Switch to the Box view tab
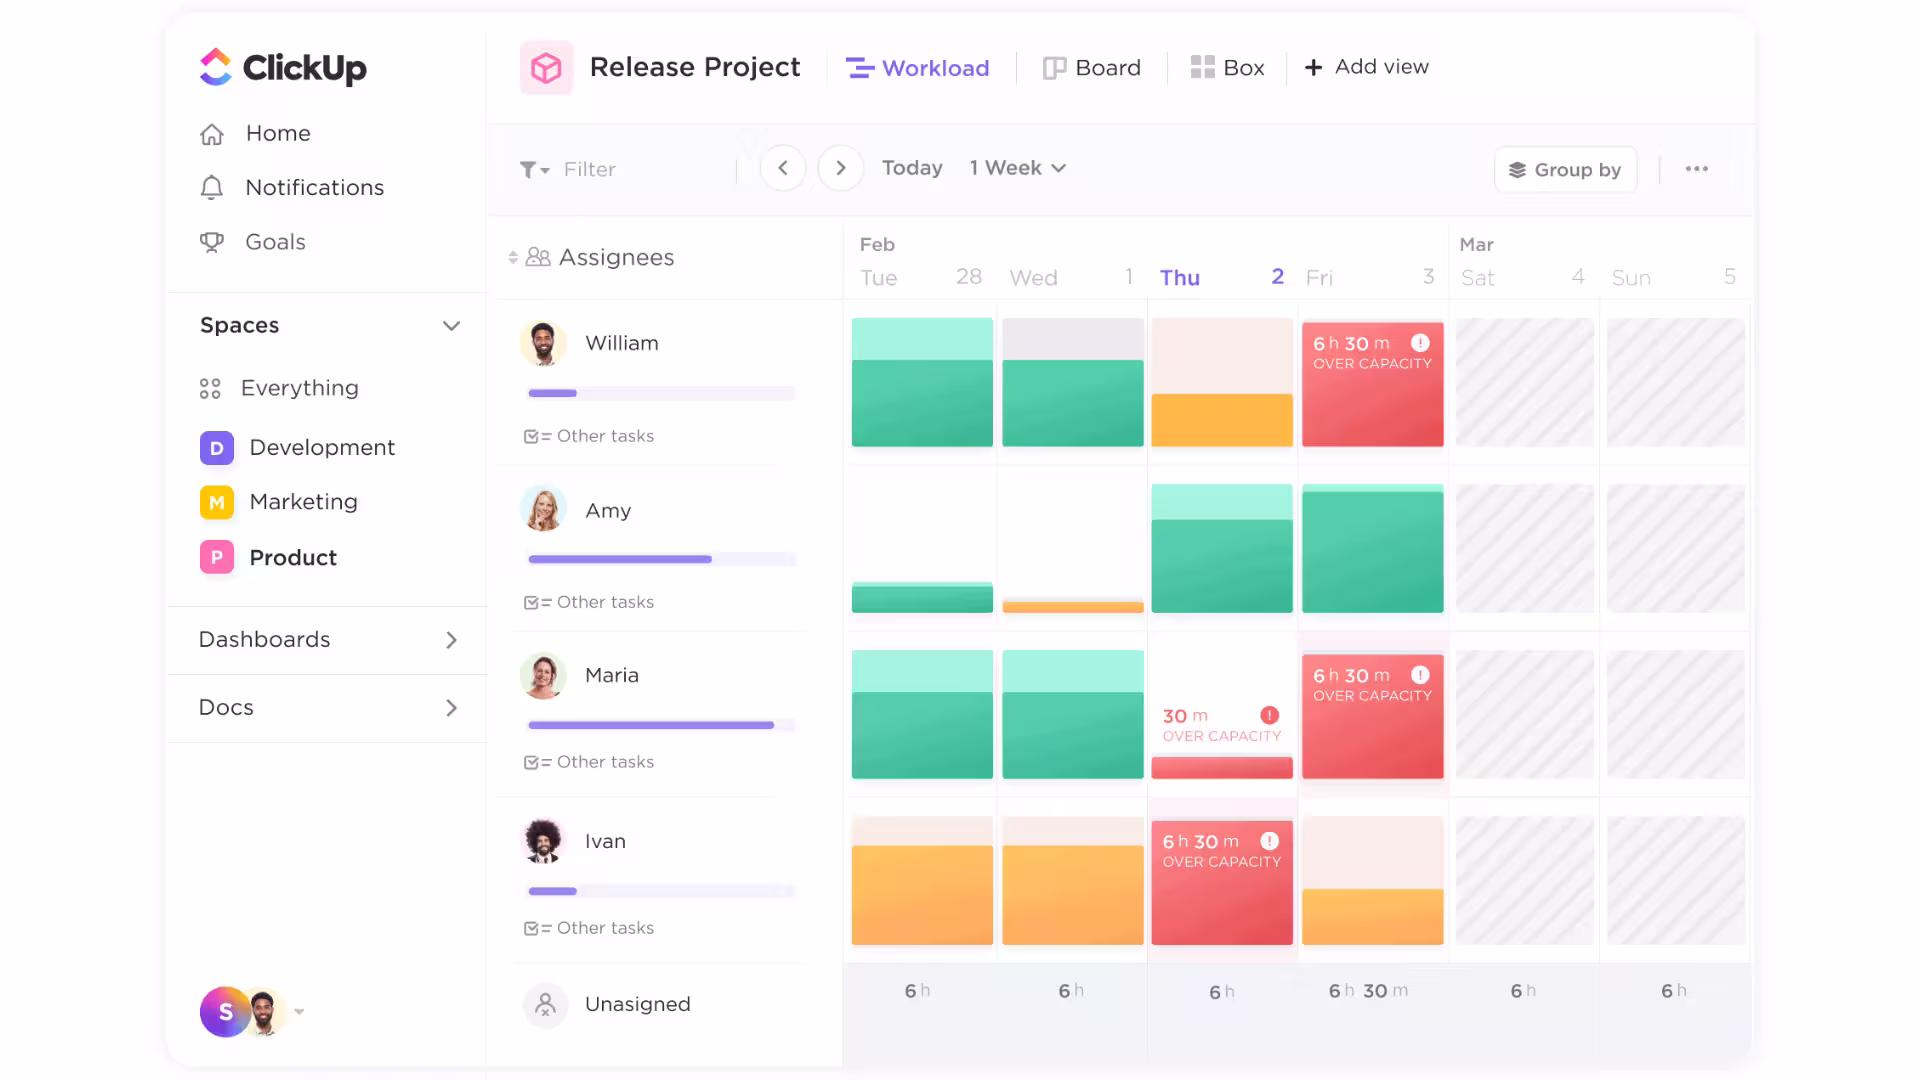The image size is (1920, 1080). tap(1228, 68)
